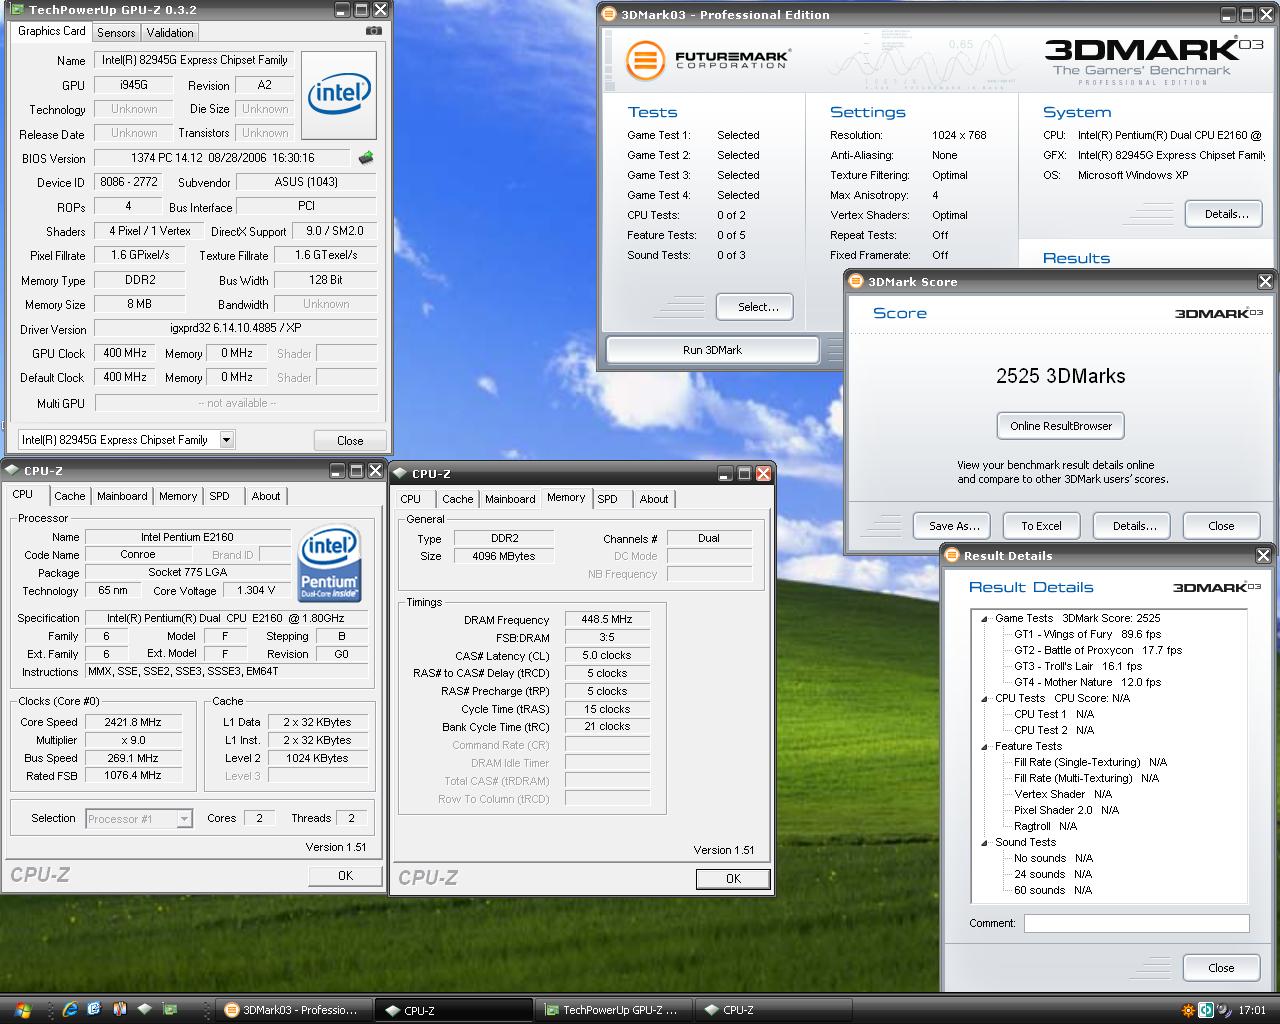Click the speaker volume tray icon
The width and height of the screenshot is (1280, 1024).
[x=1223, y=1010]
